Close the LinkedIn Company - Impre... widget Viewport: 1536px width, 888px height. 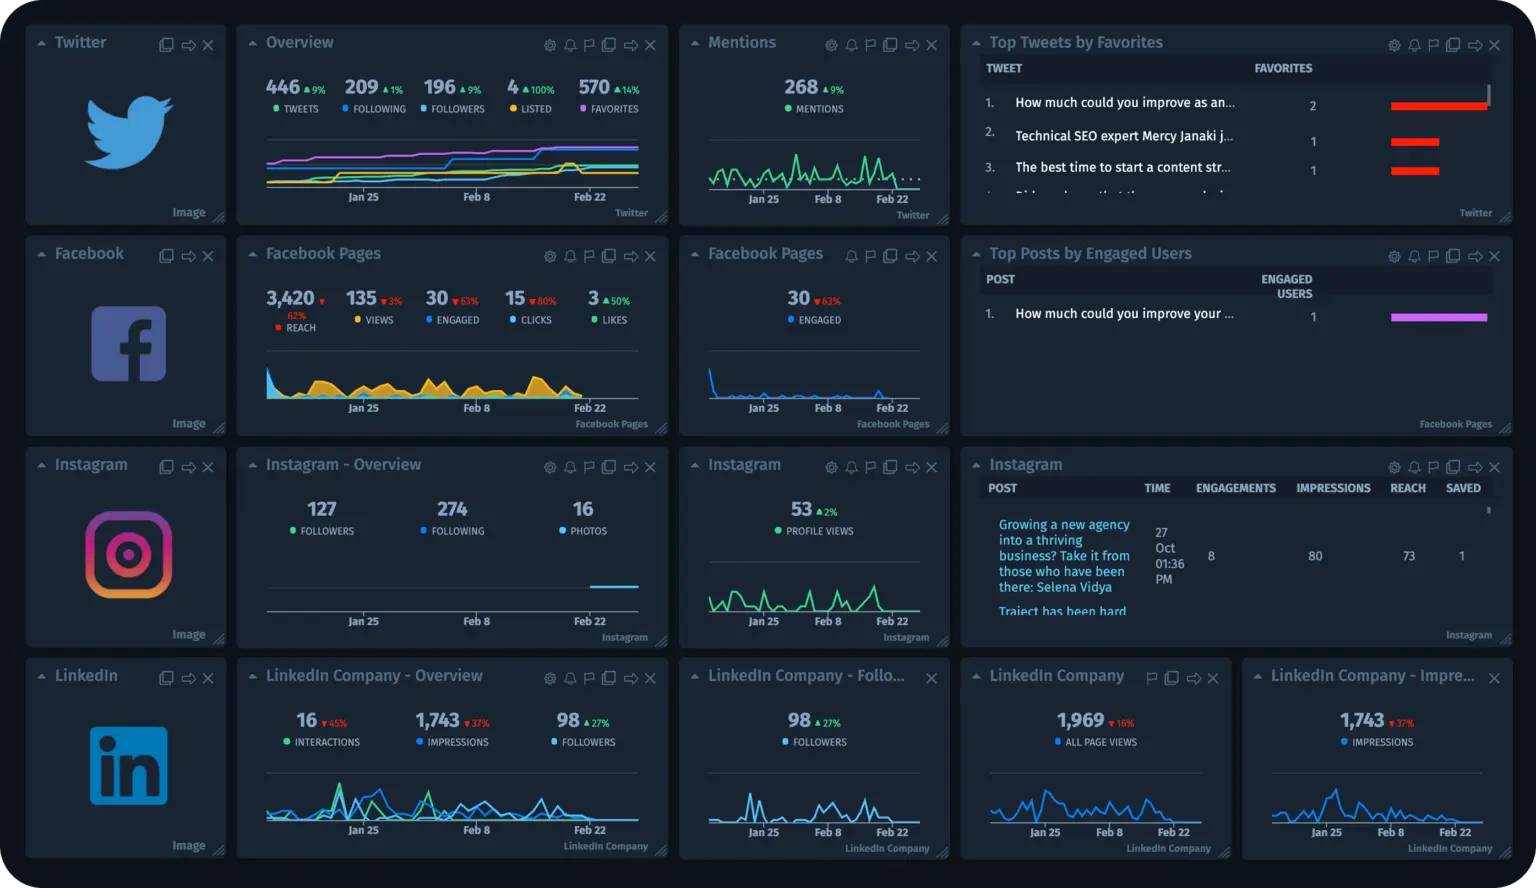[x=1494, y=678]
